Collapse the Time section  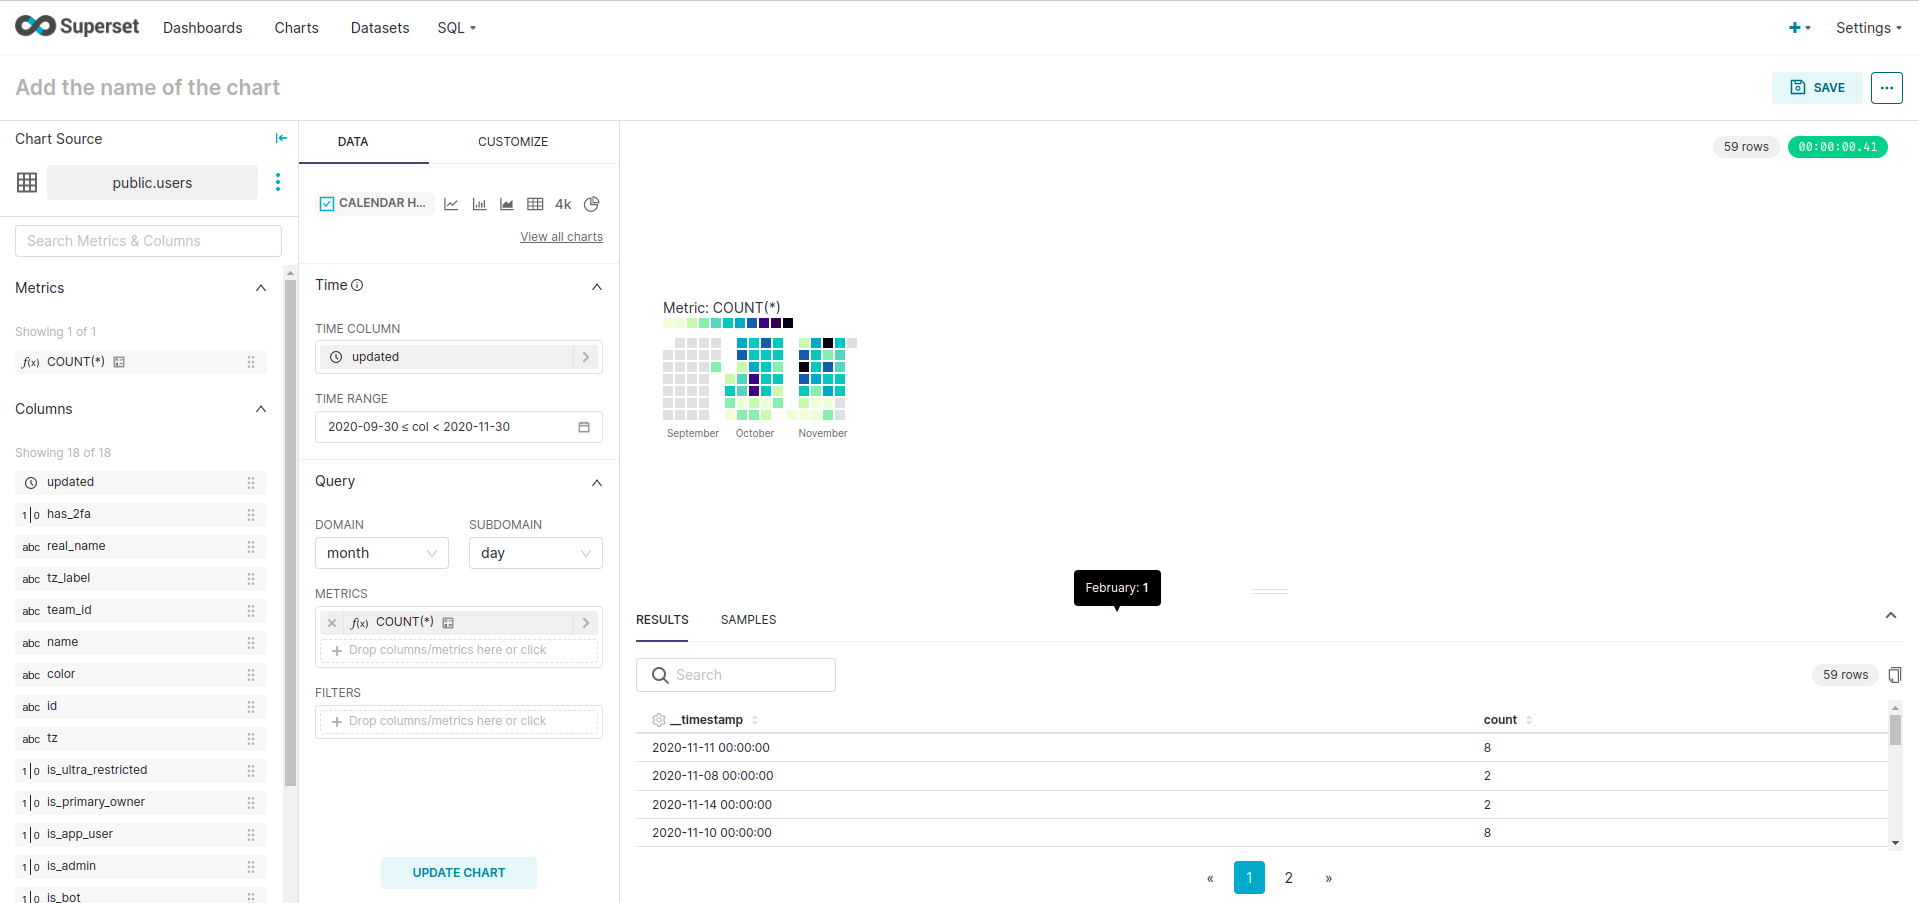point(597,286)
